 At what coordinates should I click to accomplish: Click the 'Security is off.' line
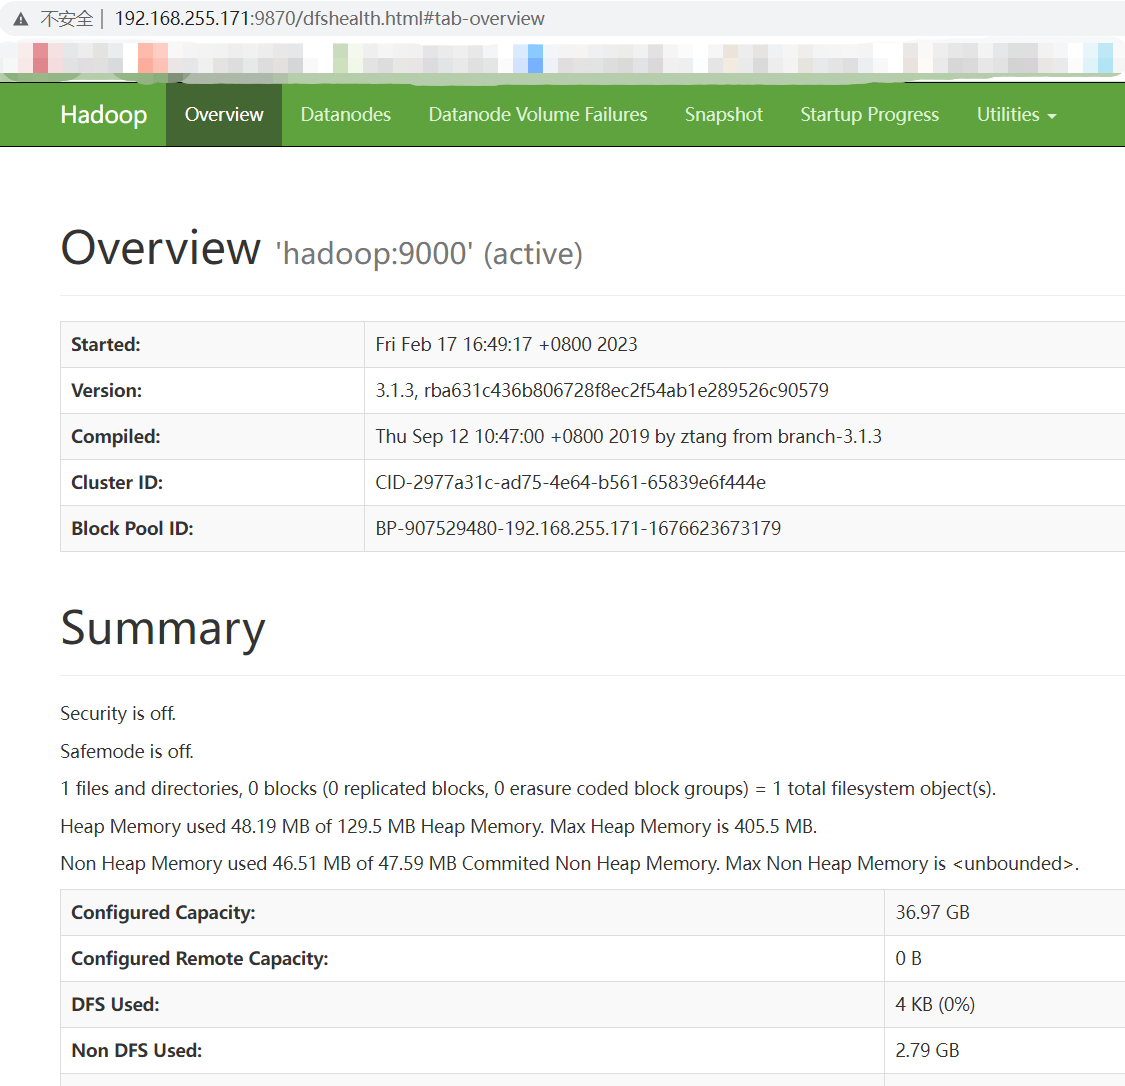pos(118,714)
